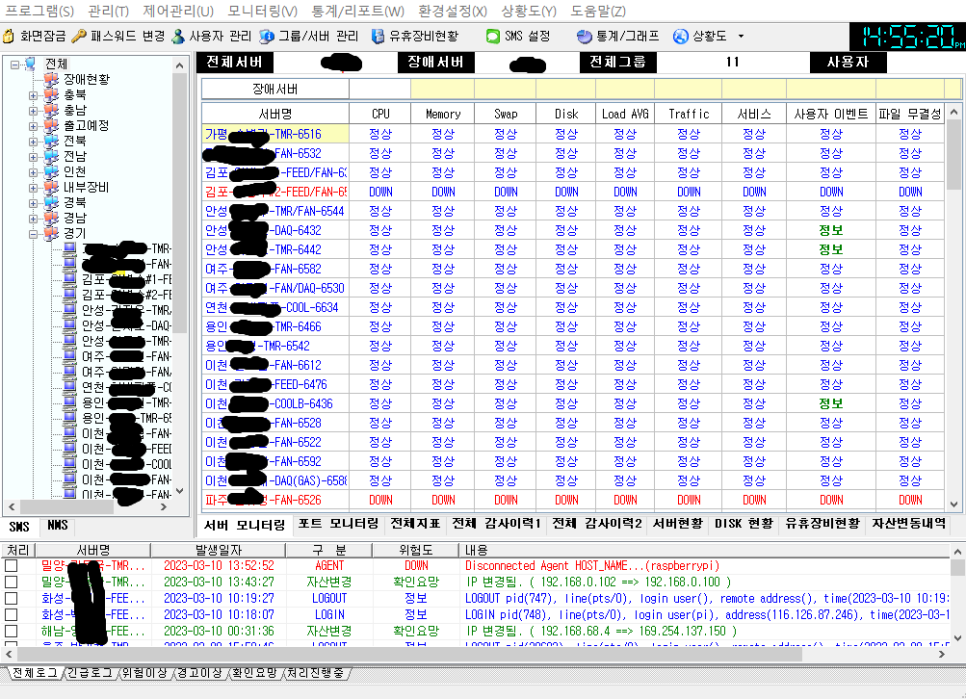This screenshot has height=699, width=966.
Task: Click the 화면잠금 lock icon in toolbar
Action: (x=9, y=36)
